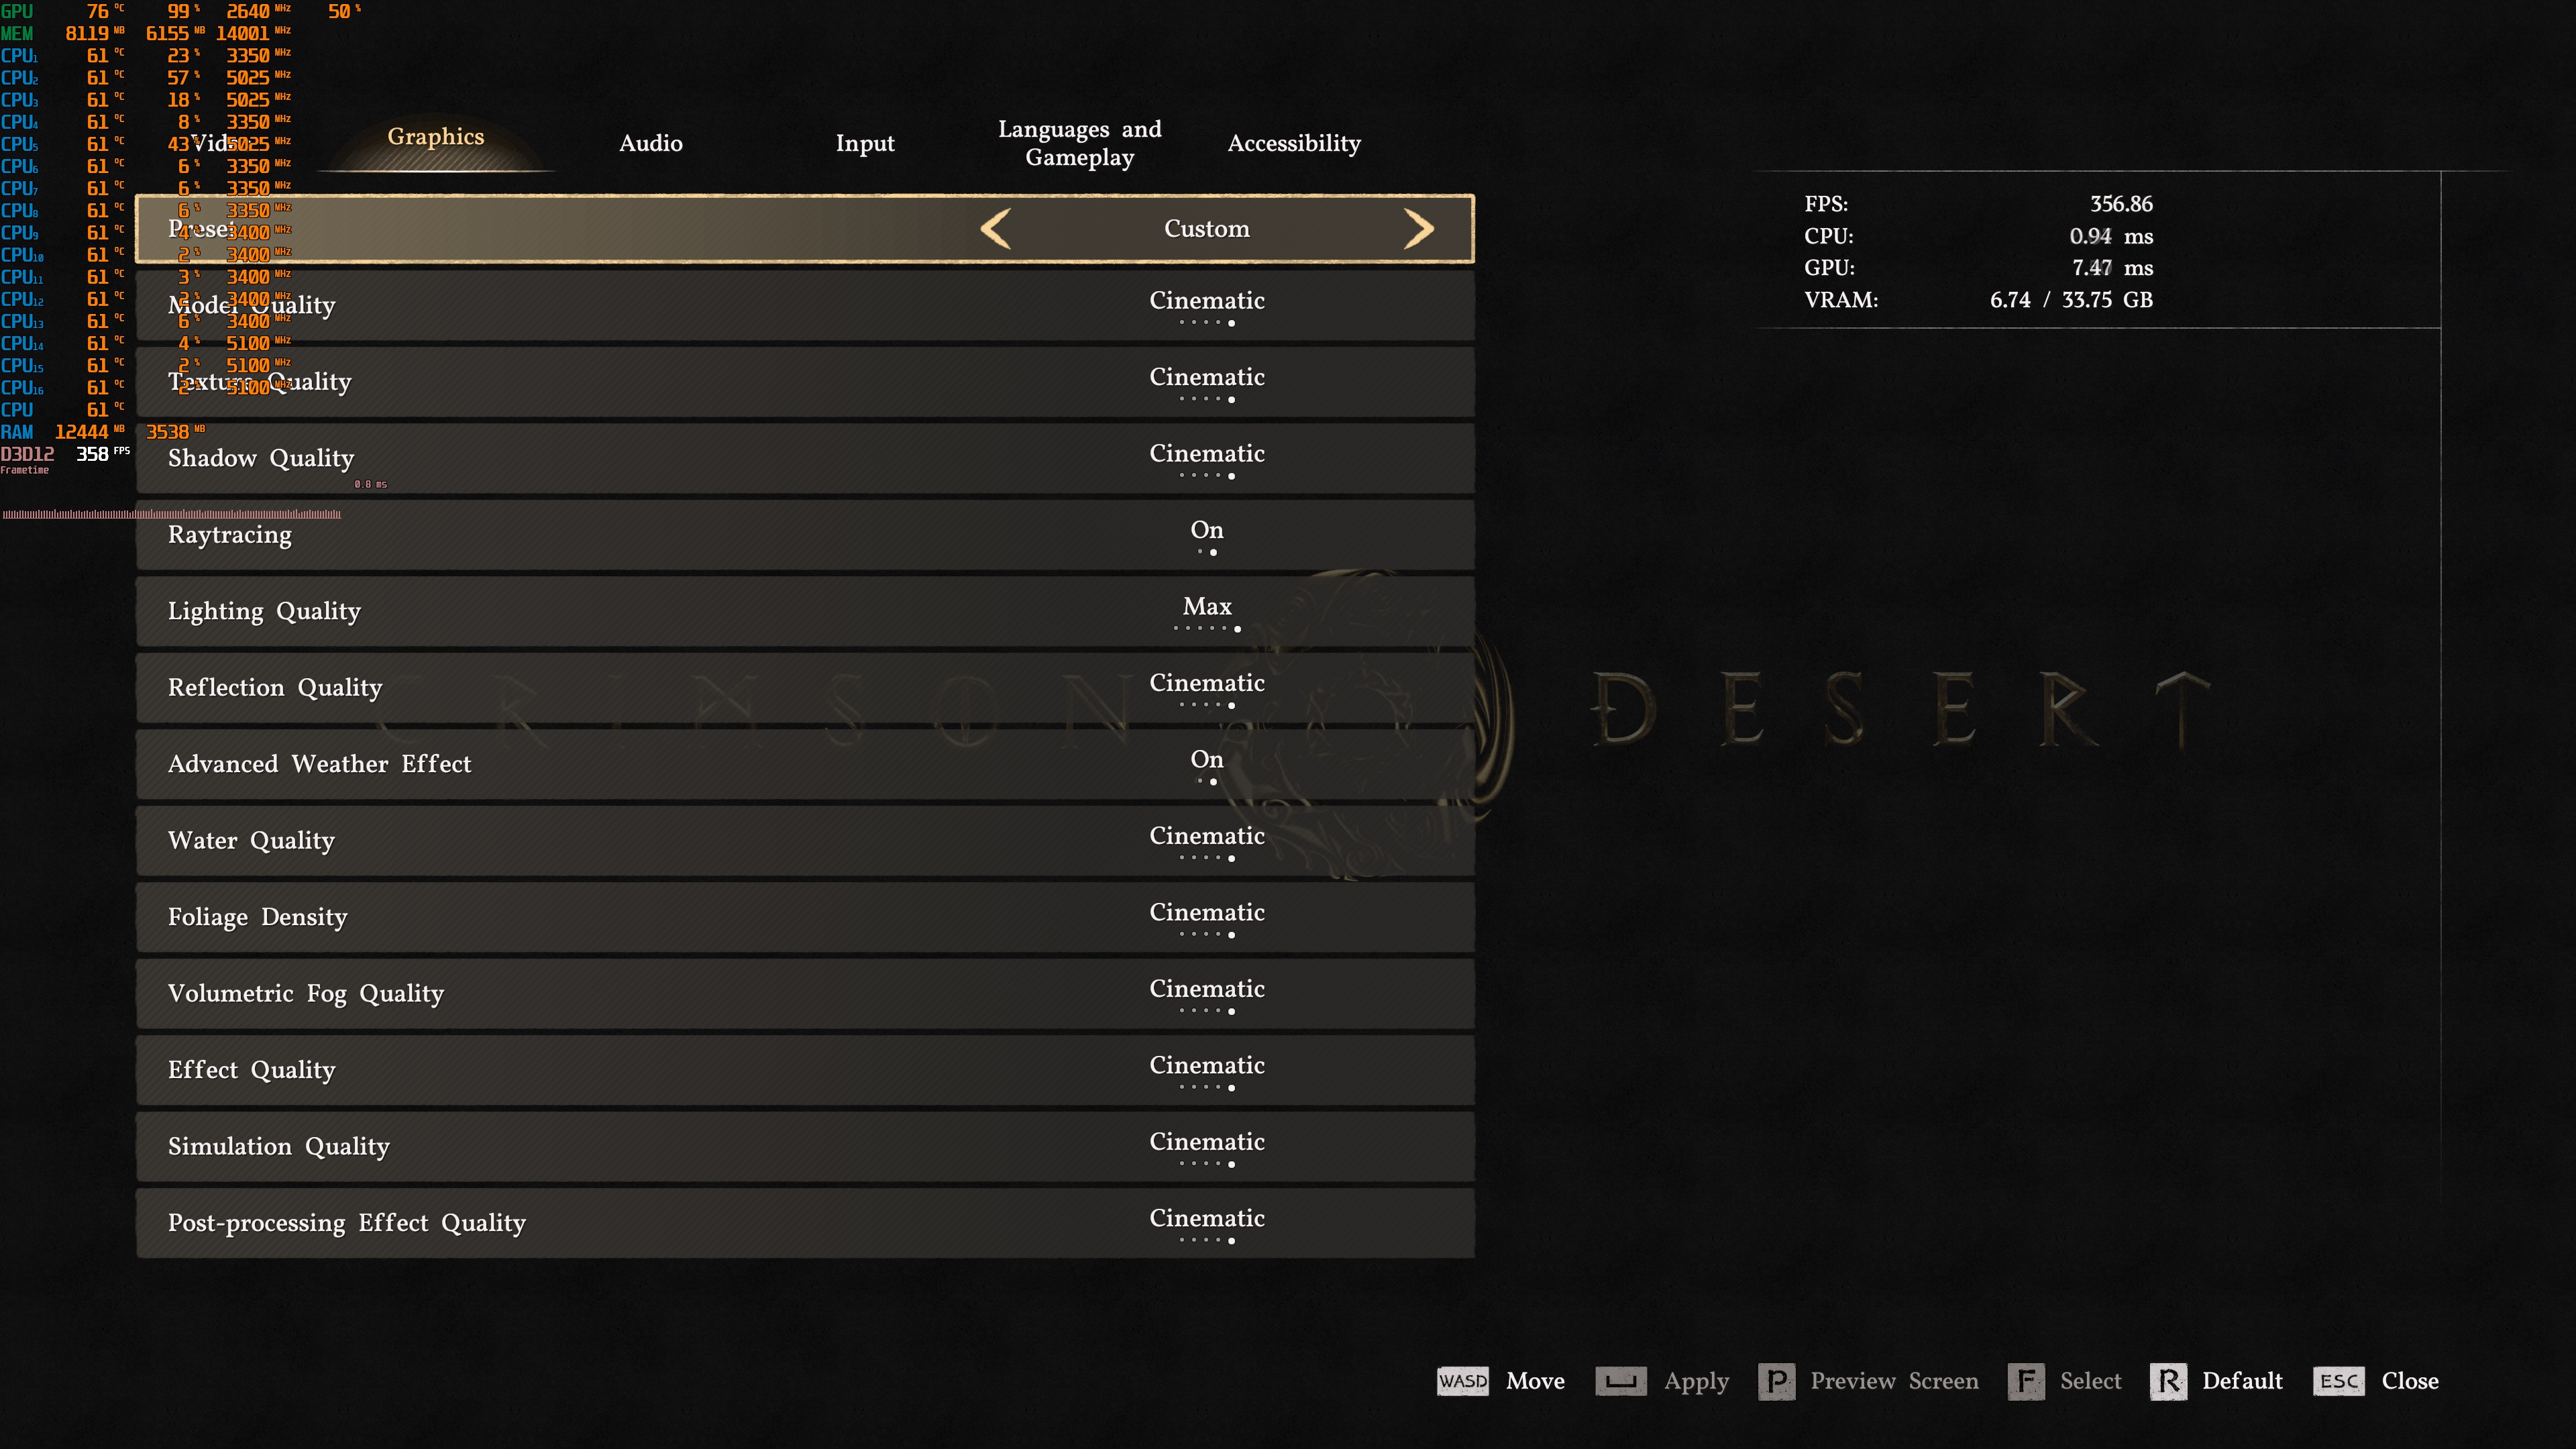
Task: Click the spacebar Apply key icon
Action: coord(1620,1381)
